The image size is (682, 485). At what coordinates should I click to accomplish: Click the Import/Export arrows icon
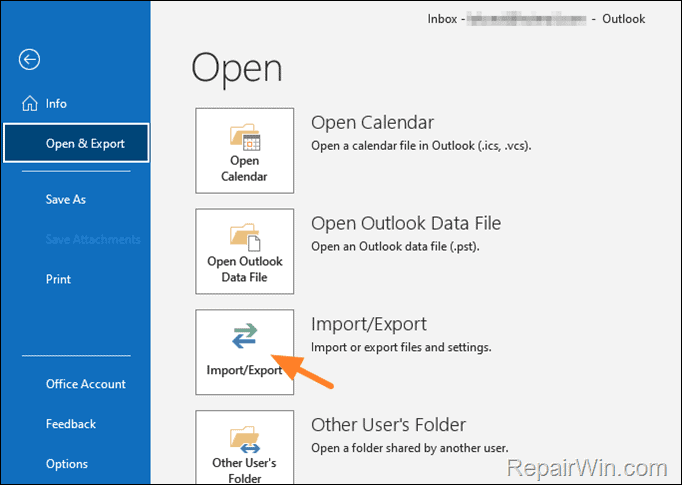[x=244, y=336]
